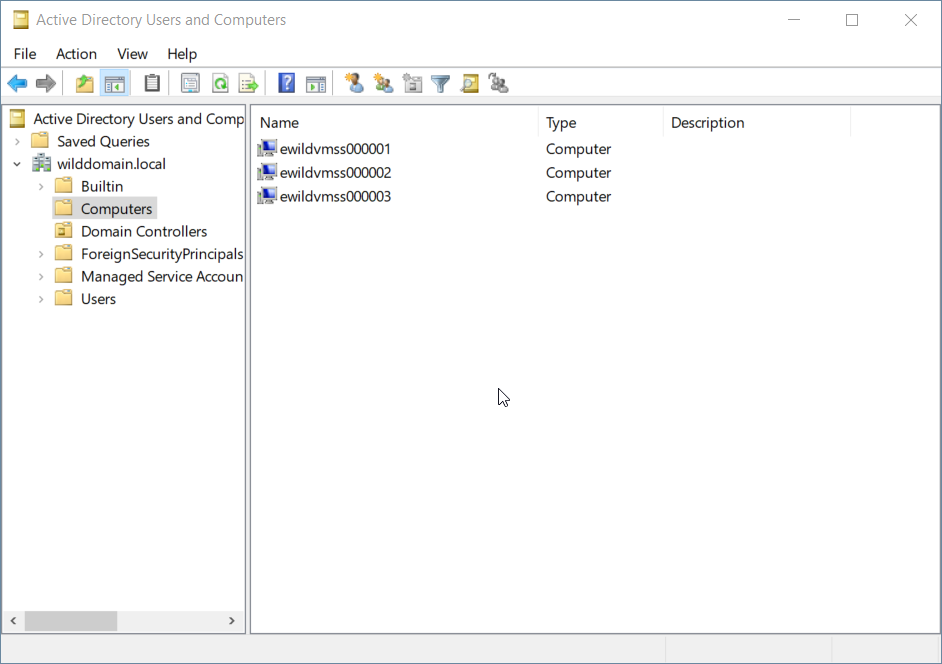
Task: Expand the ForeignSecurityPrincipals container
Action: click(41, 255)
